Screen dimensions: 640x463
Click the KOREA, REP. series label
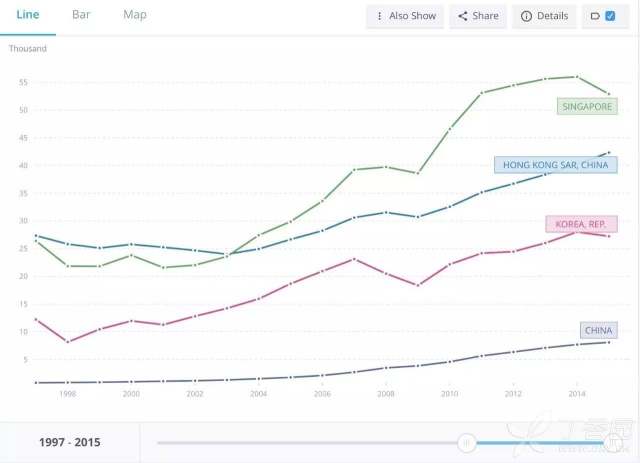tap(574, 224)
